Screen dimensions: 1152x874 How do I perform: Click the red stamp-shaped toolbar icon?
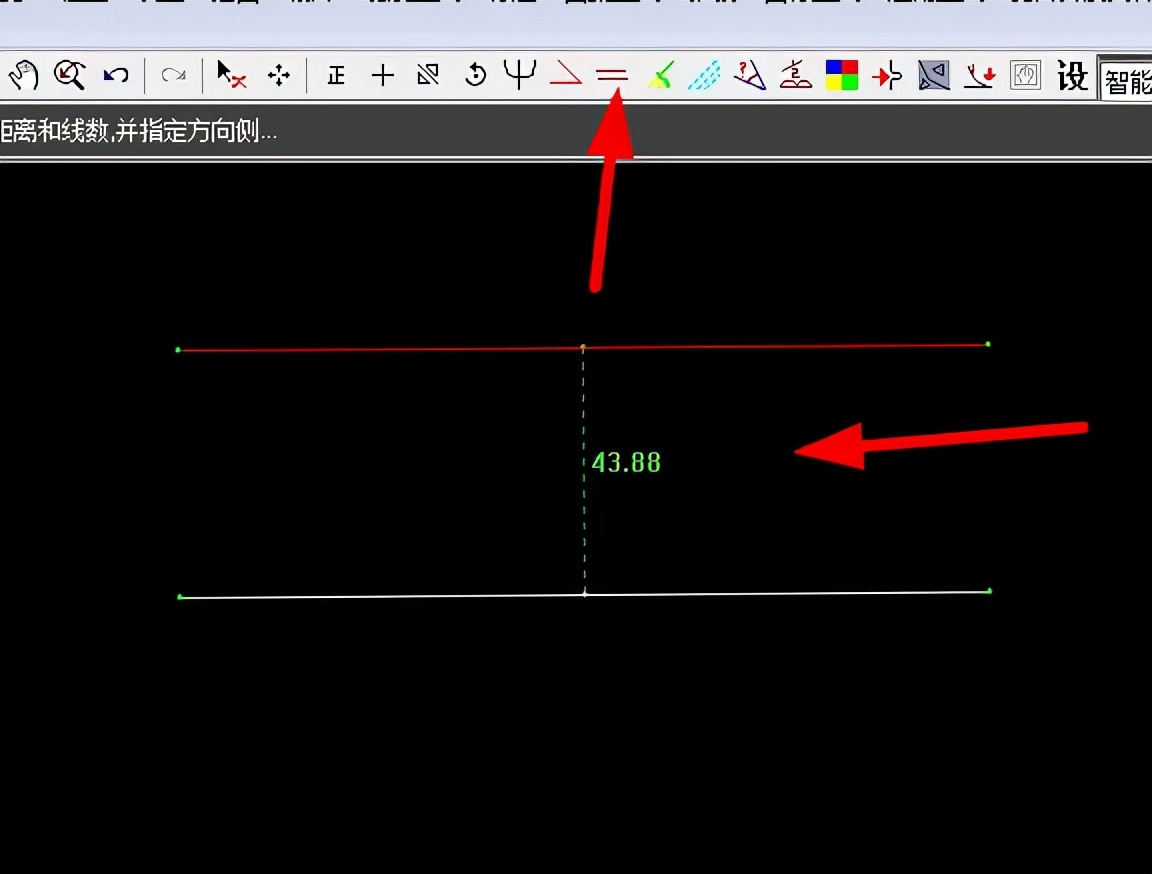(x=796, y=75)
